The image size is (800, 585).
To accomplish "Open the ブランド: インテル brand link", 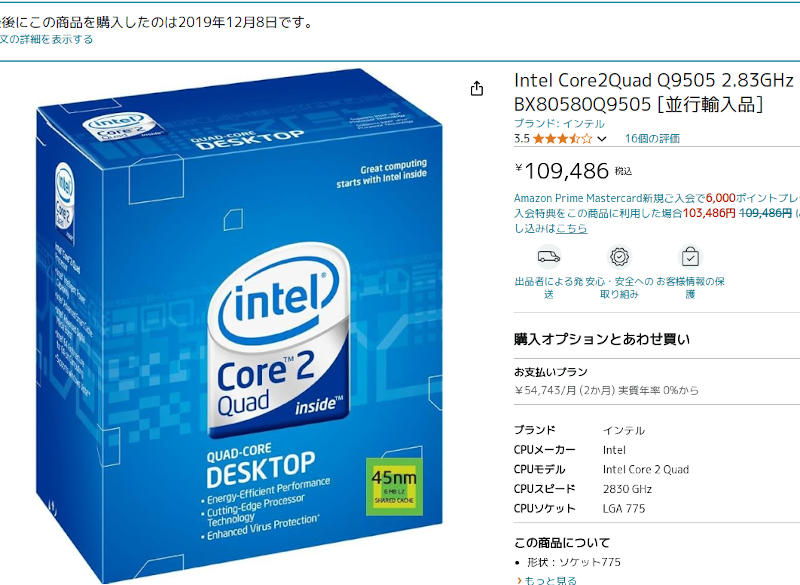I will pos(559,123).
